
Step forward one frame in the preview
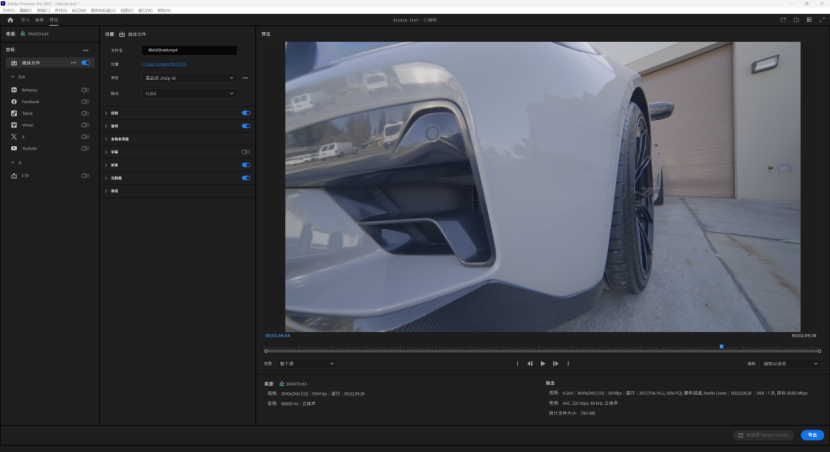[x=556, y=363]
